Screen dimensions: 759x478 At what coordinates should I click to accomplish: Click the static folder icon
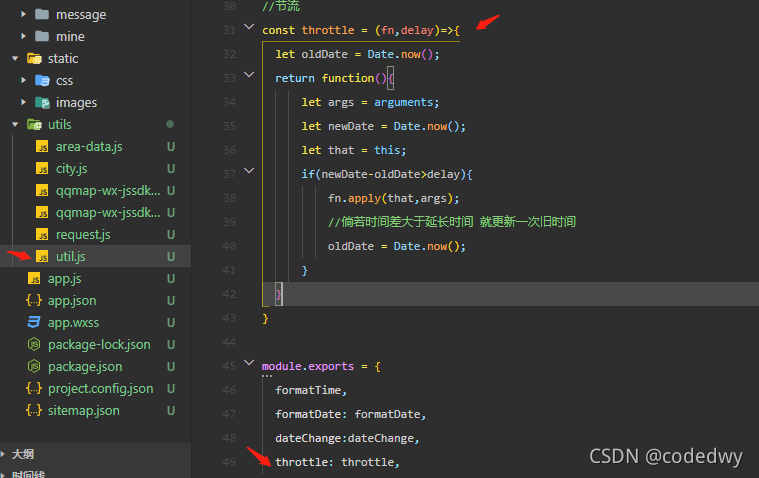click(x=34, y=59)
